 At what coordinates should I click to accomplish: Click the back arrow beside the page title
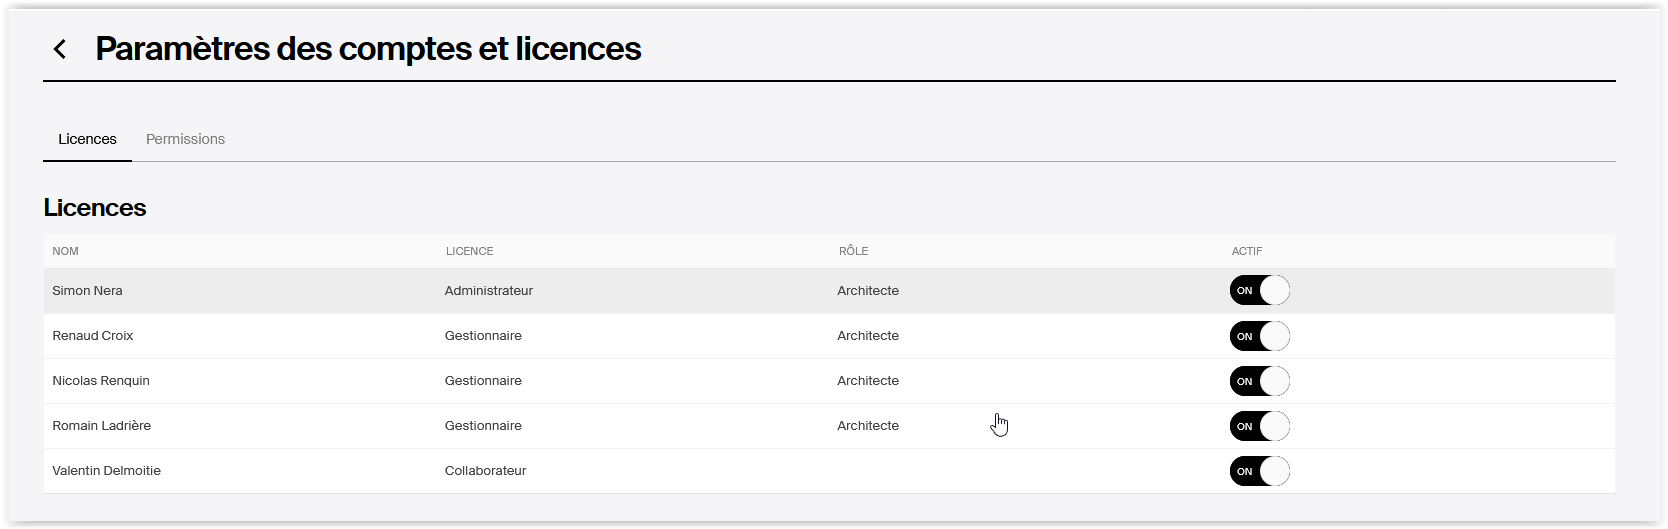point(60,49)
